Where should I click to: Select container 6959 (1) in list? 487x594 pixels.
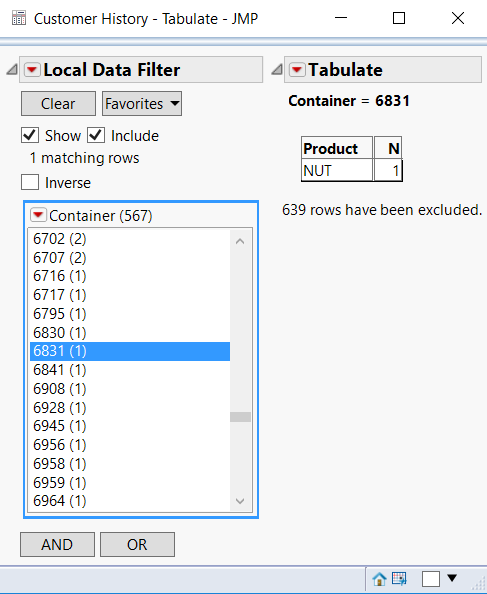[130, 483]
